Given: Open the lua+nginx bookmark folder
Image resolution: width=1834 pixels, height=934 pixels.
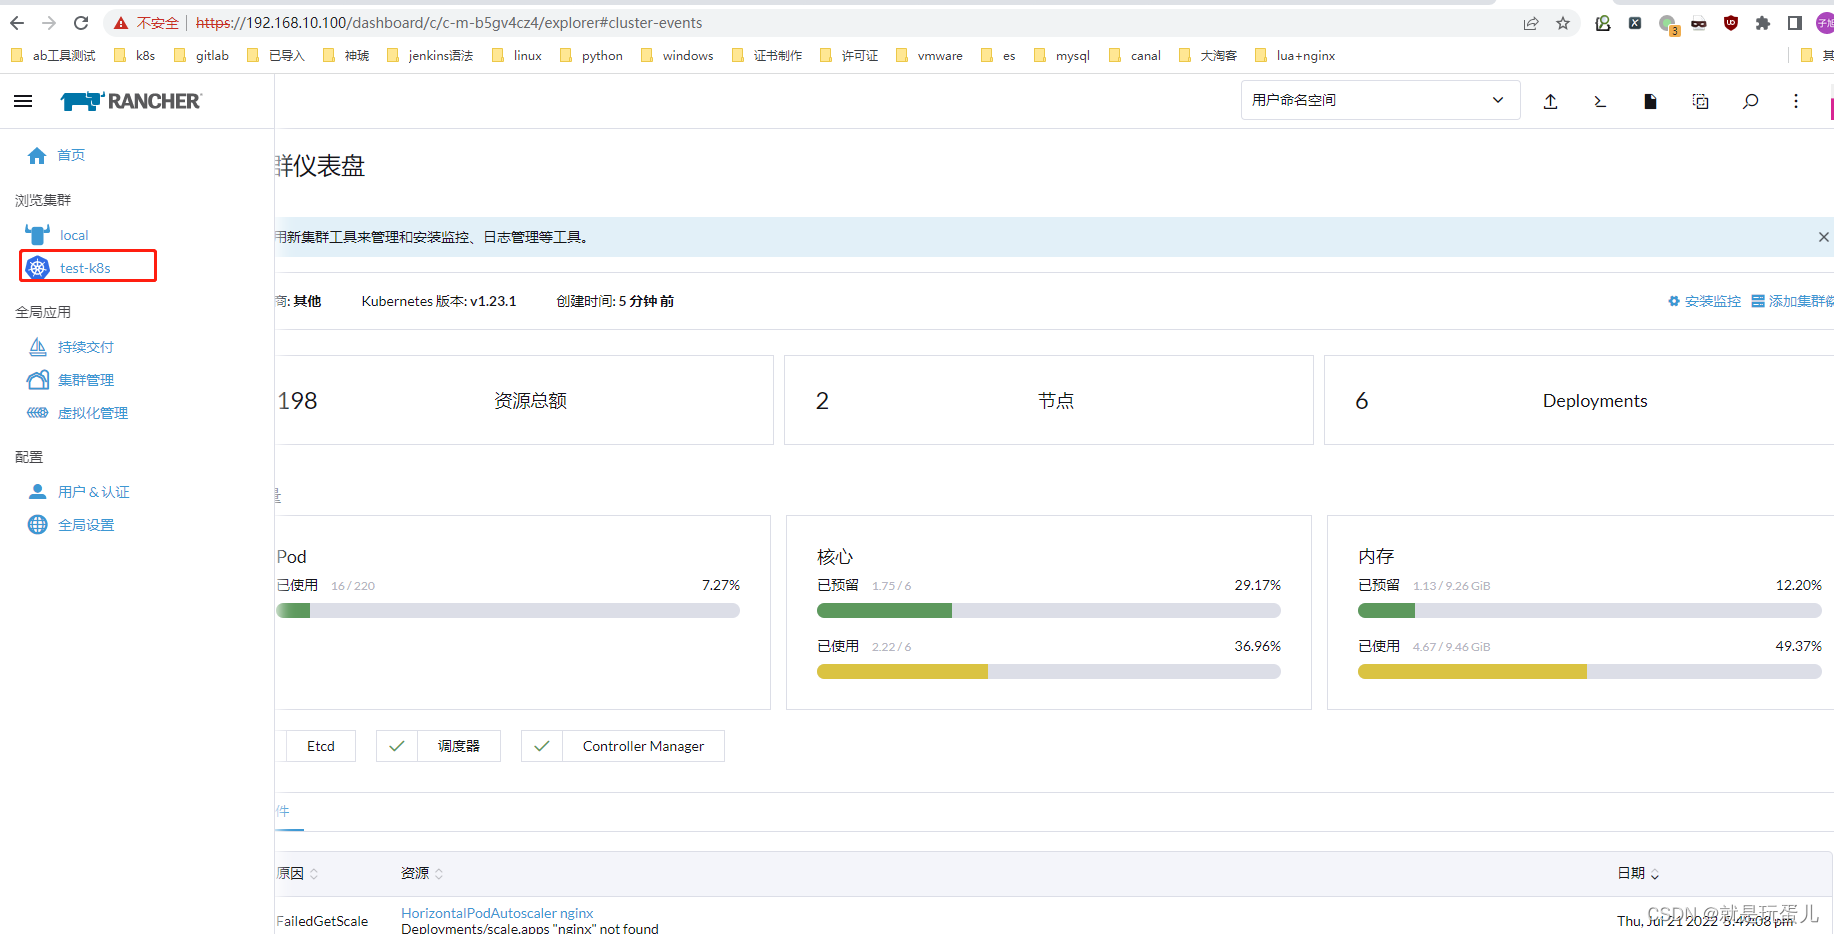Looking at the screenshot, I should (x=1295, y=55).
